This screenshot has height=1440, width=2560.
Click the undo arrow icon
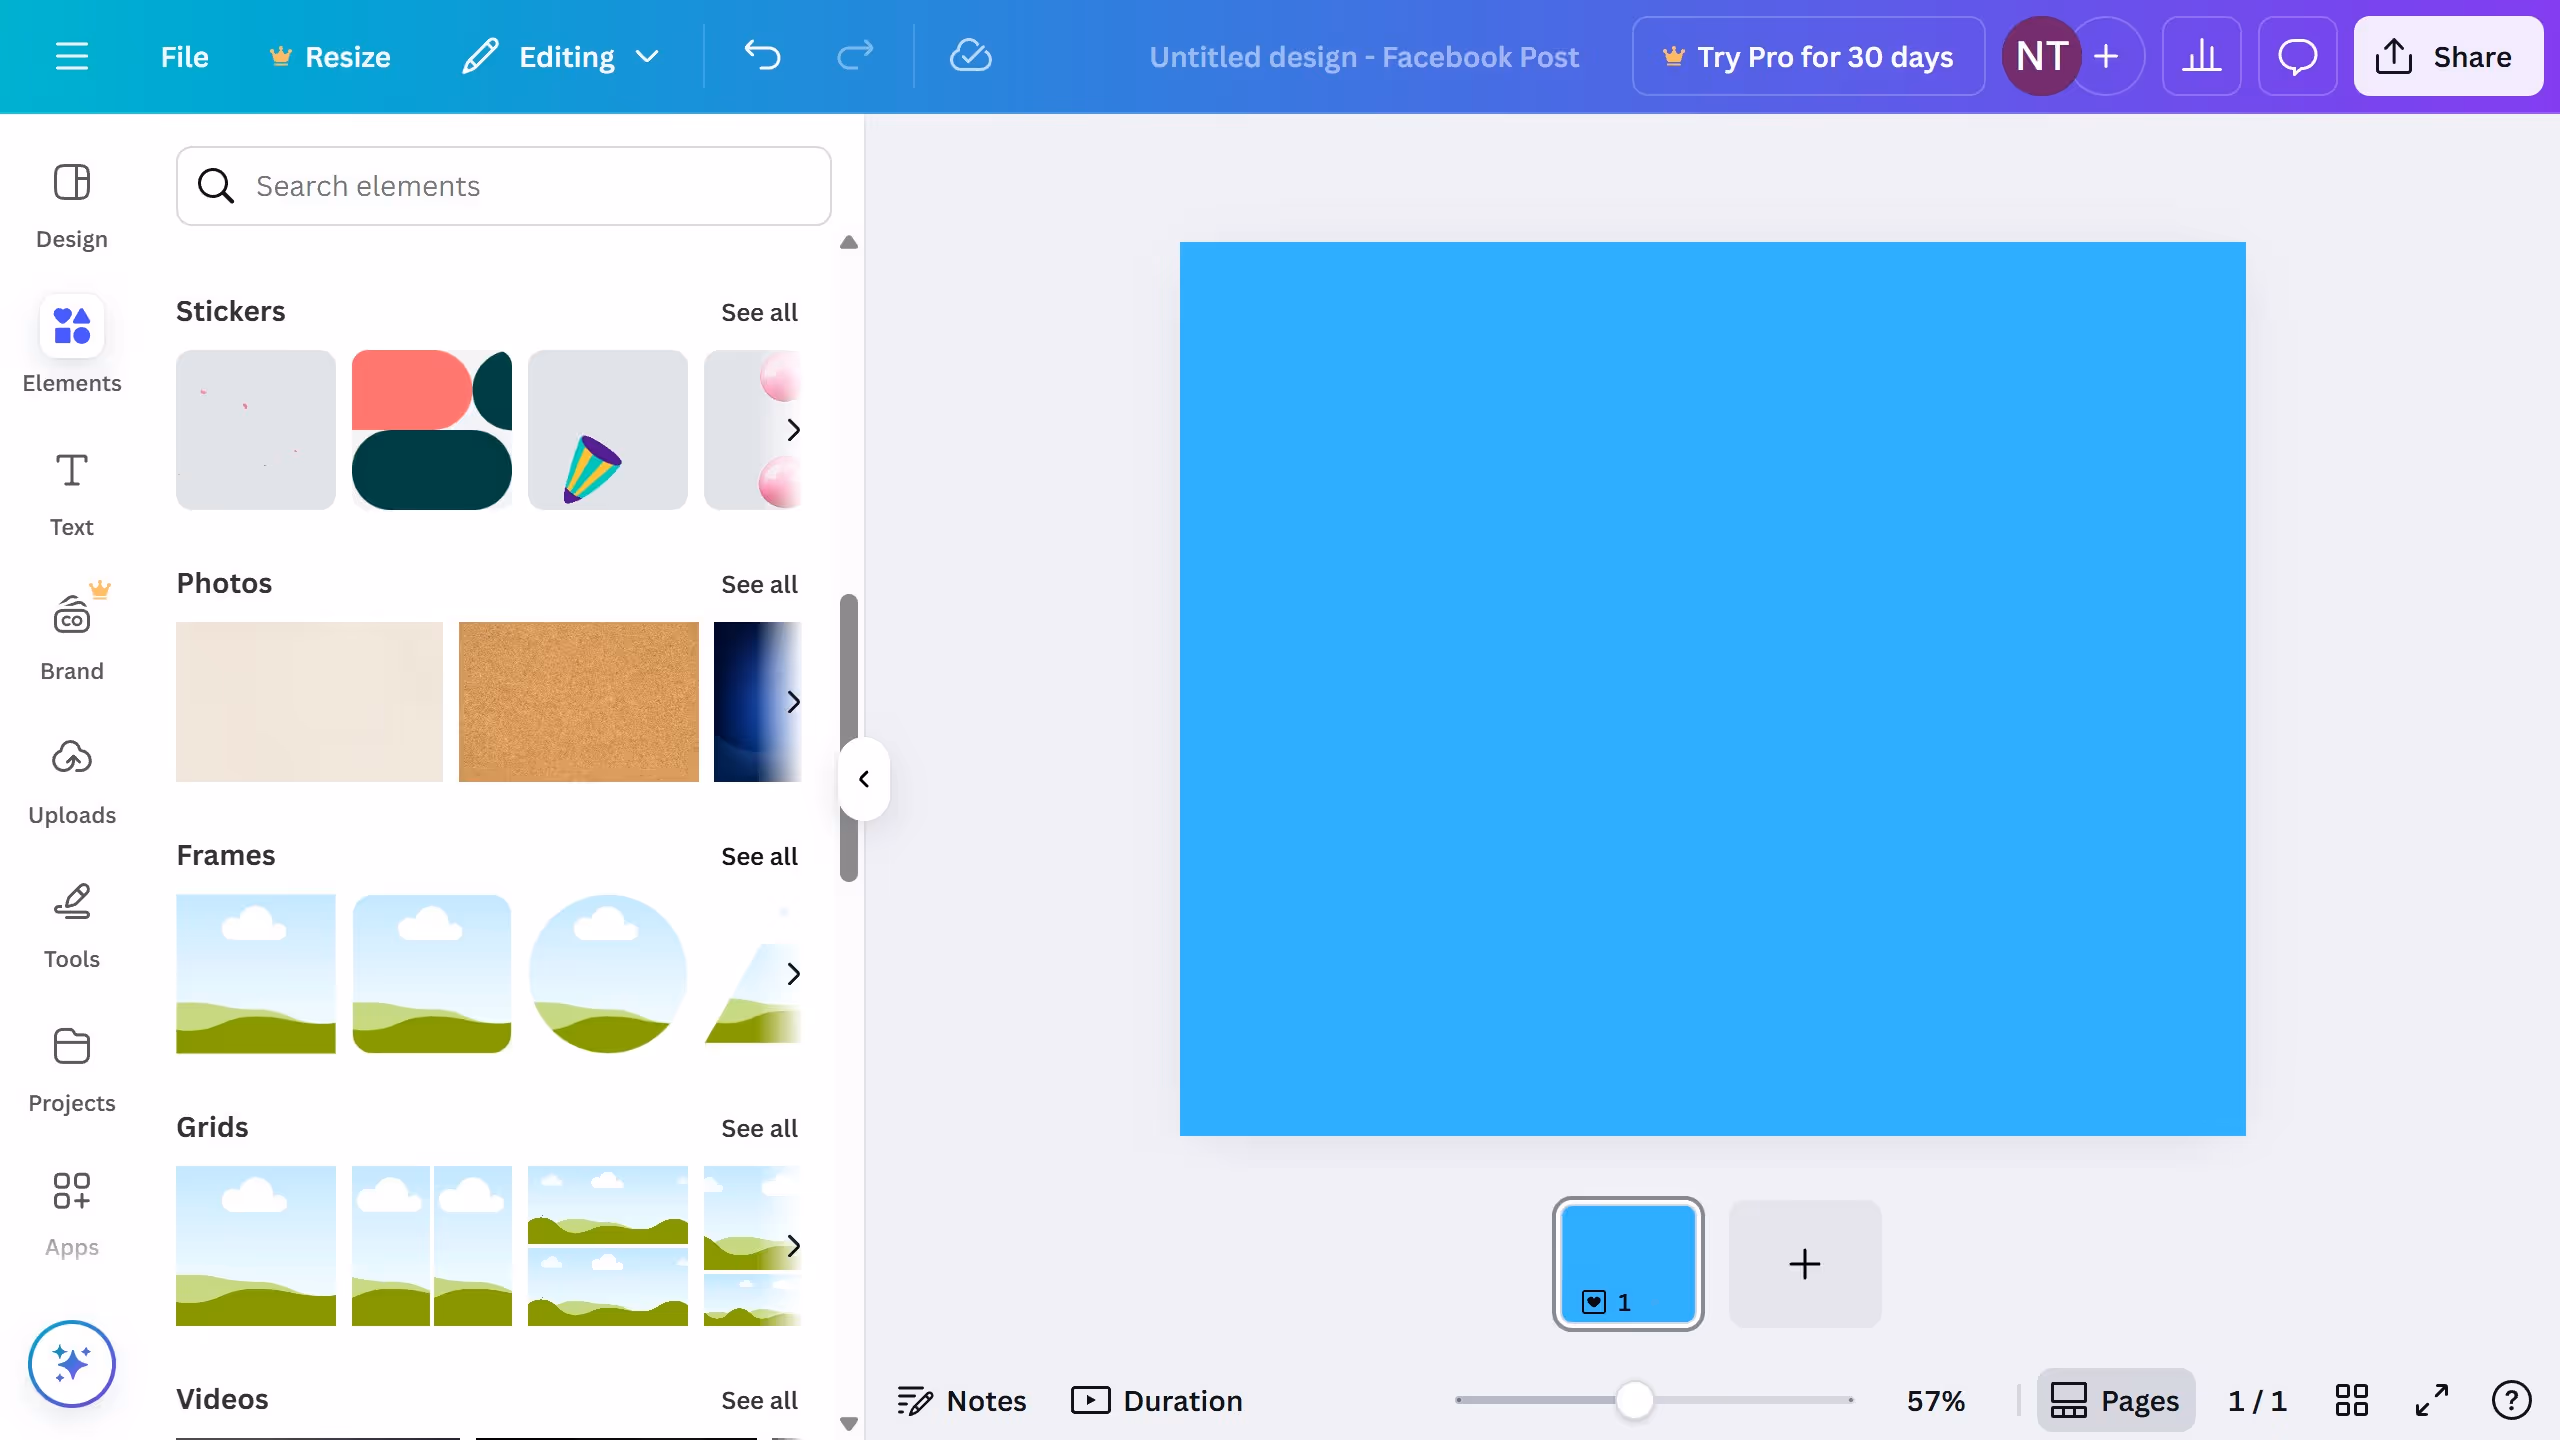[x=762, y=57]
